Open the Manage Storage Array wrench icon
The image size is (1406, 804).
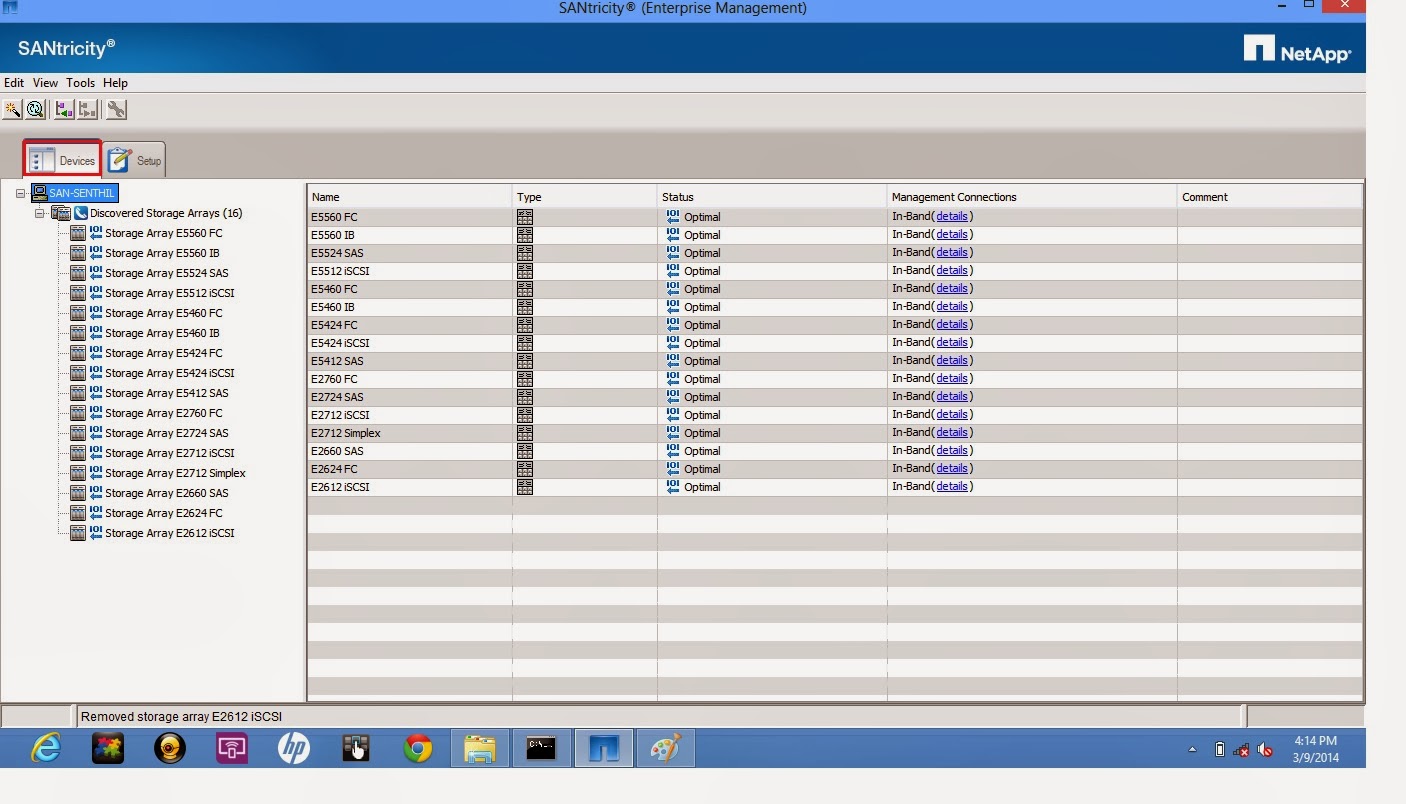point(116,109)
